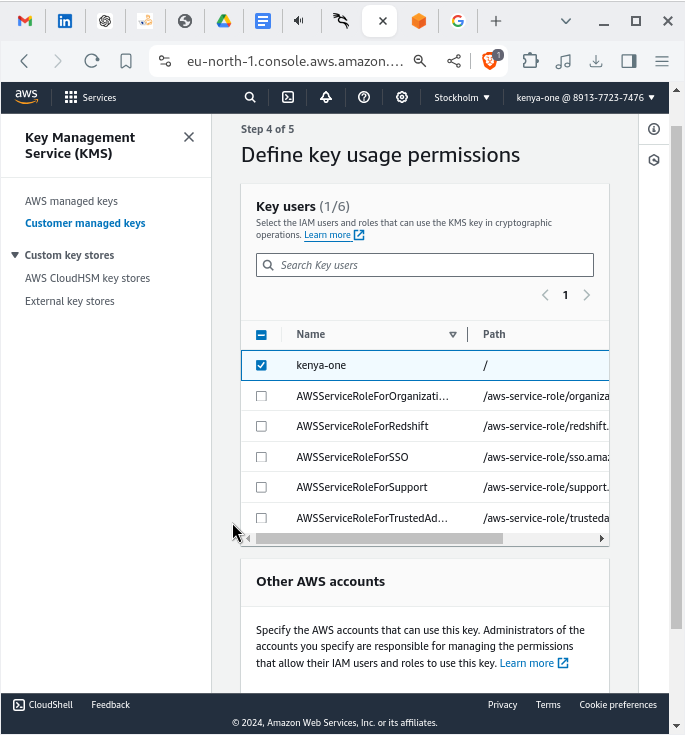This screenshot has height=735, width=685.
Task: Open browser extensions menu
Action: point(530,61)
